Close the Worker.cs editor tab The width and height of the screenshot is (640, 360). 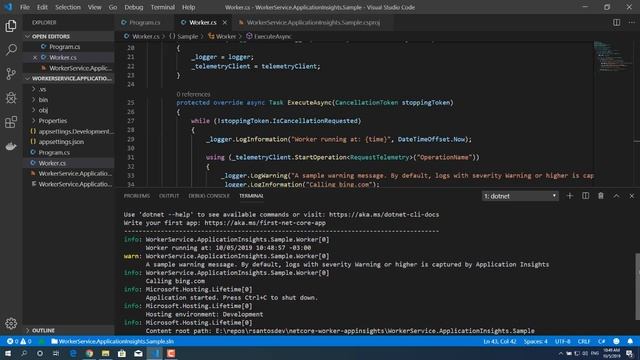224,22
